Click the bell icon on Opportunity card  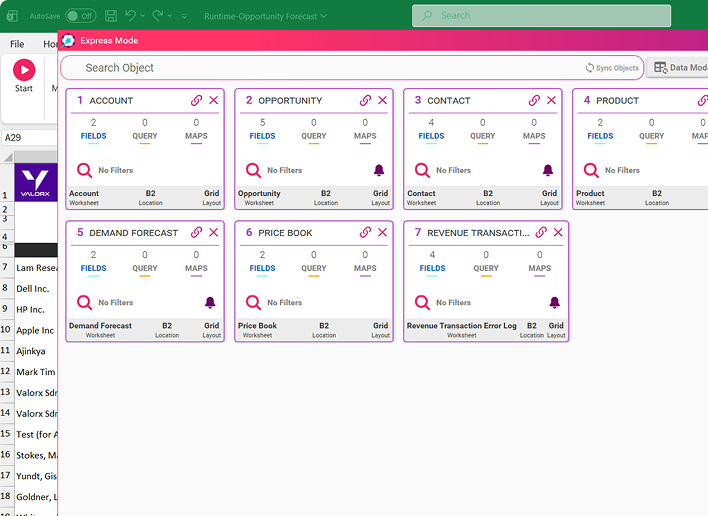point(379,170)
